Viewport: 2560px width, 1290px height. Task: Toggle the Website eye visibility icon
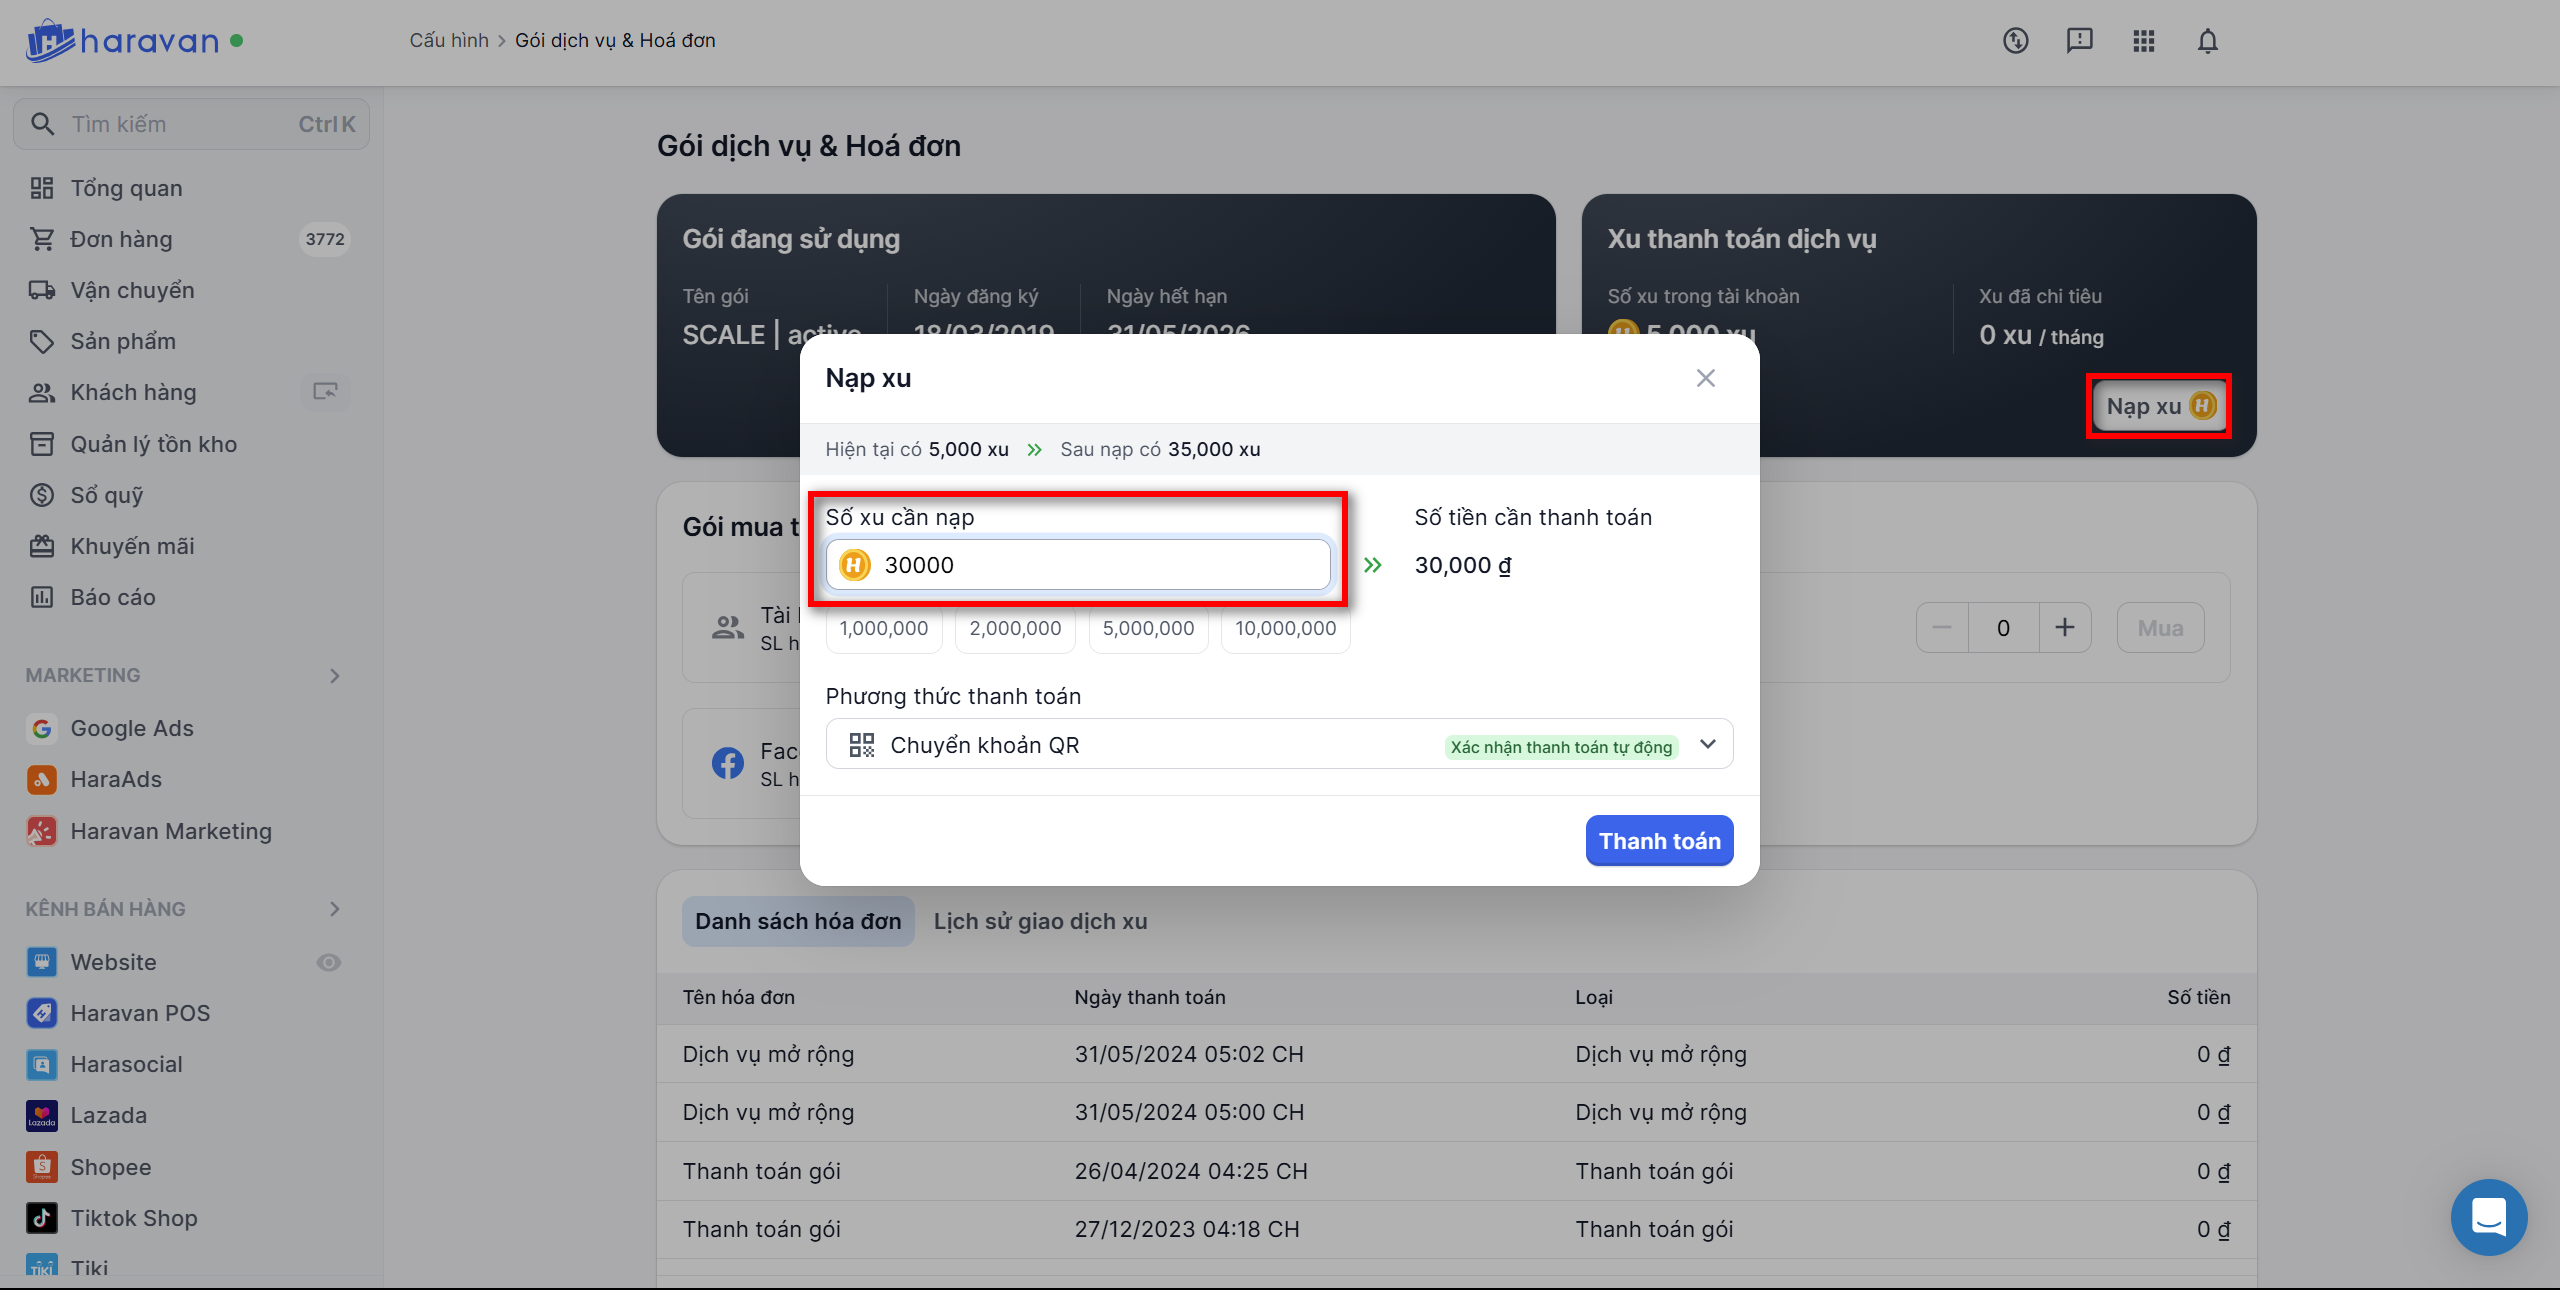[329, 962]
